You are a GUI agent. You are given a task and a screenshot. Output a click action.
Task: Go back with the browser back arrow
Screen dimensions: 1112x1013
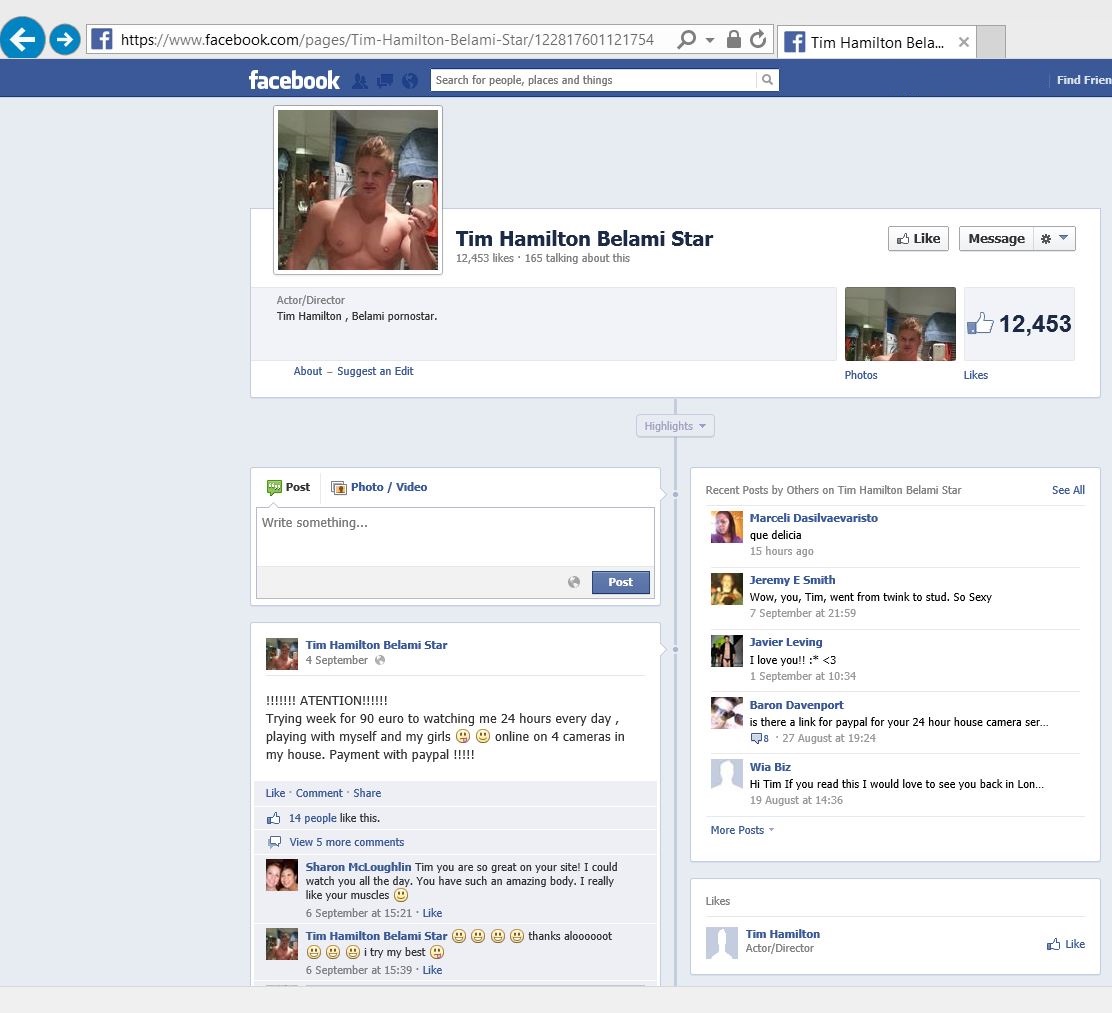[23, 38]
